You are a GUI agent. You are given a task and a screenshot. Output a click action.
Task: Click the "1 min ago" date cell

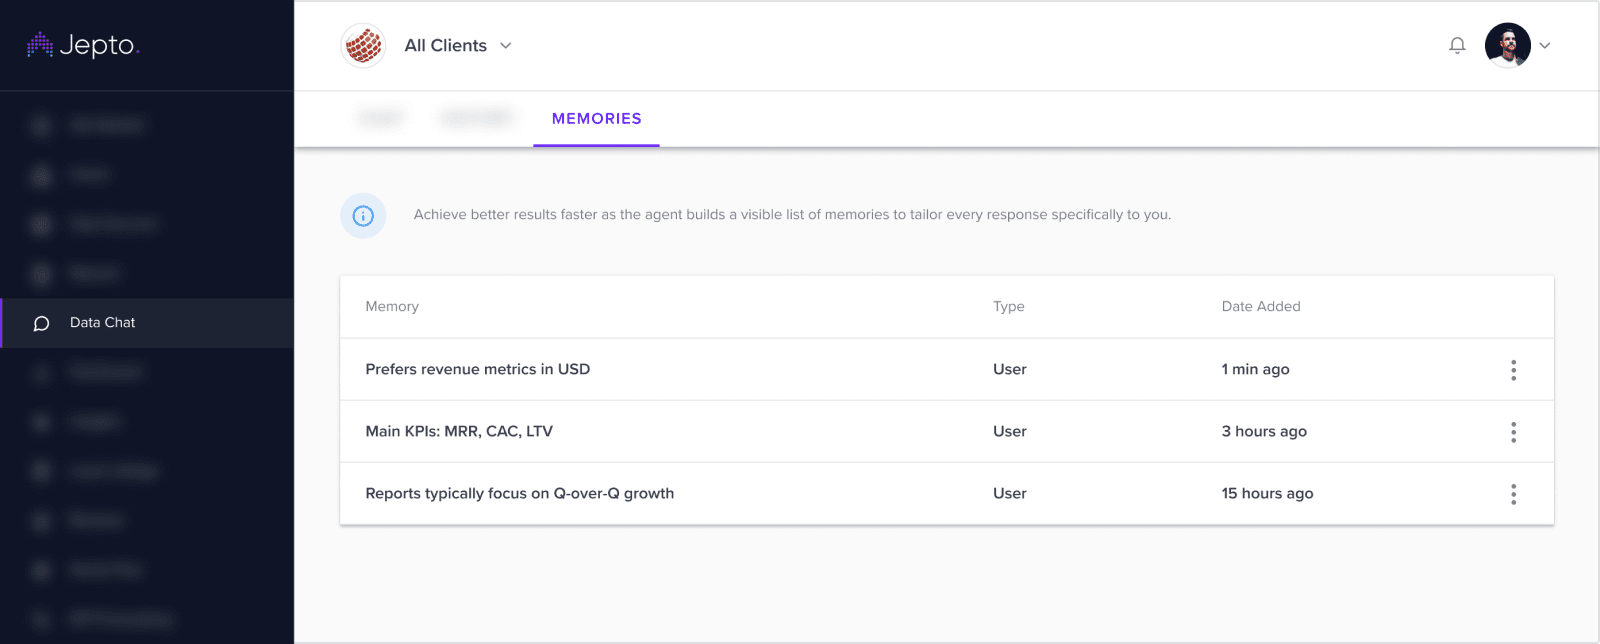tap(1255, 370)
